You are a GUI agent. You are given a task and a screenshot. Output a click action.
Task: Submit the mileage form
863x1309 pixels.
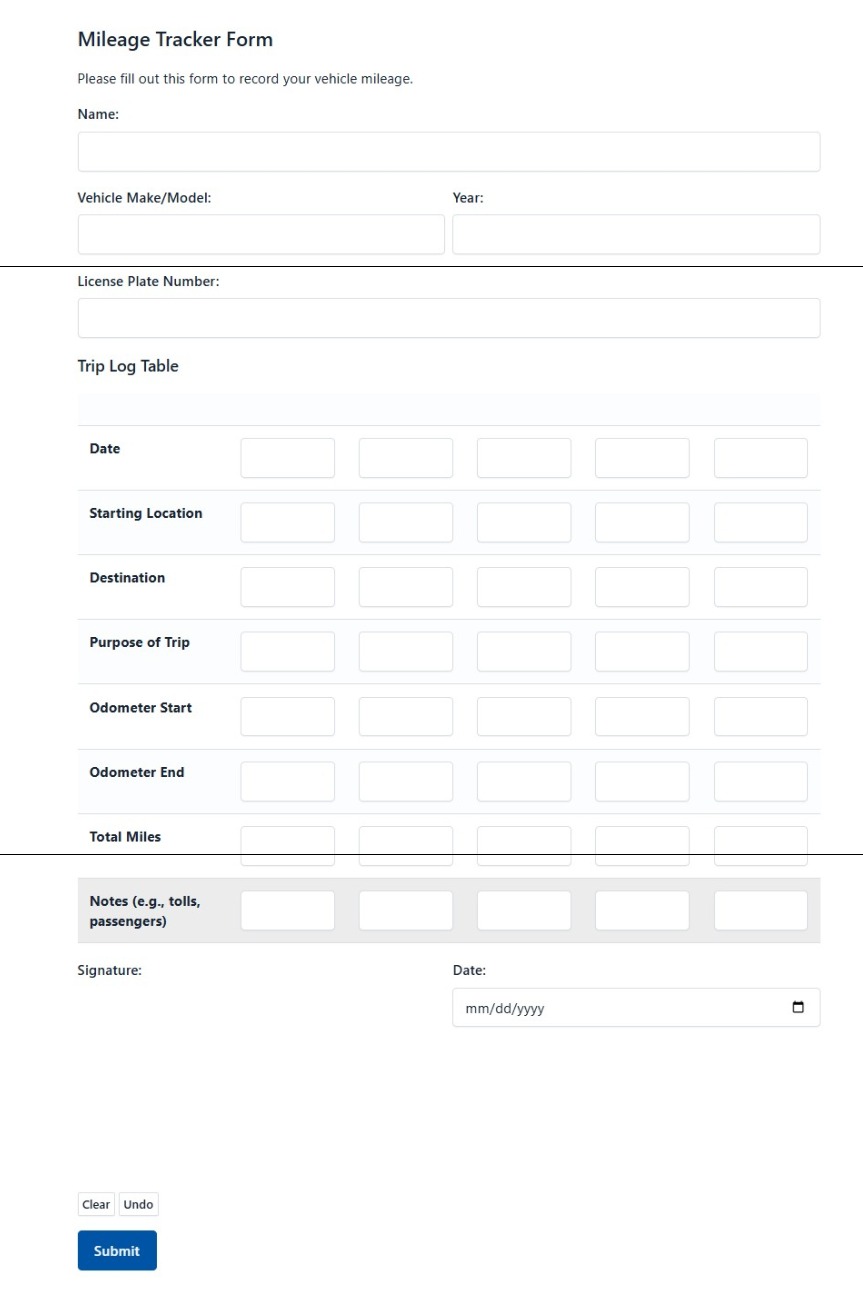point(117,1250)
